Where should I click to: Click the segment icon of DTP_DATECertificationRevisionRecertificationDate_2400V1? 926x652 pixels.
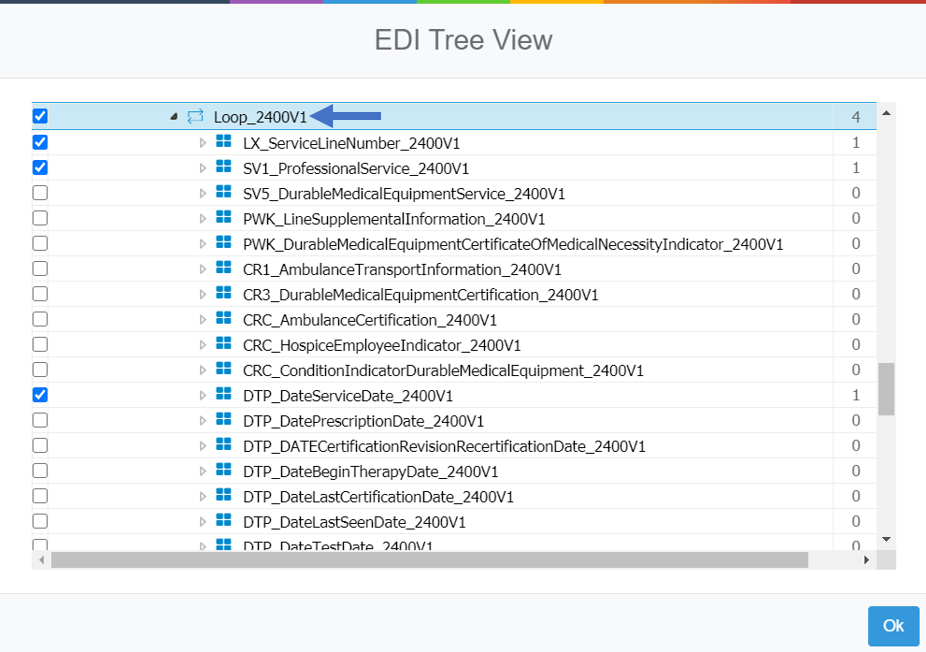[x=224, y=445]
